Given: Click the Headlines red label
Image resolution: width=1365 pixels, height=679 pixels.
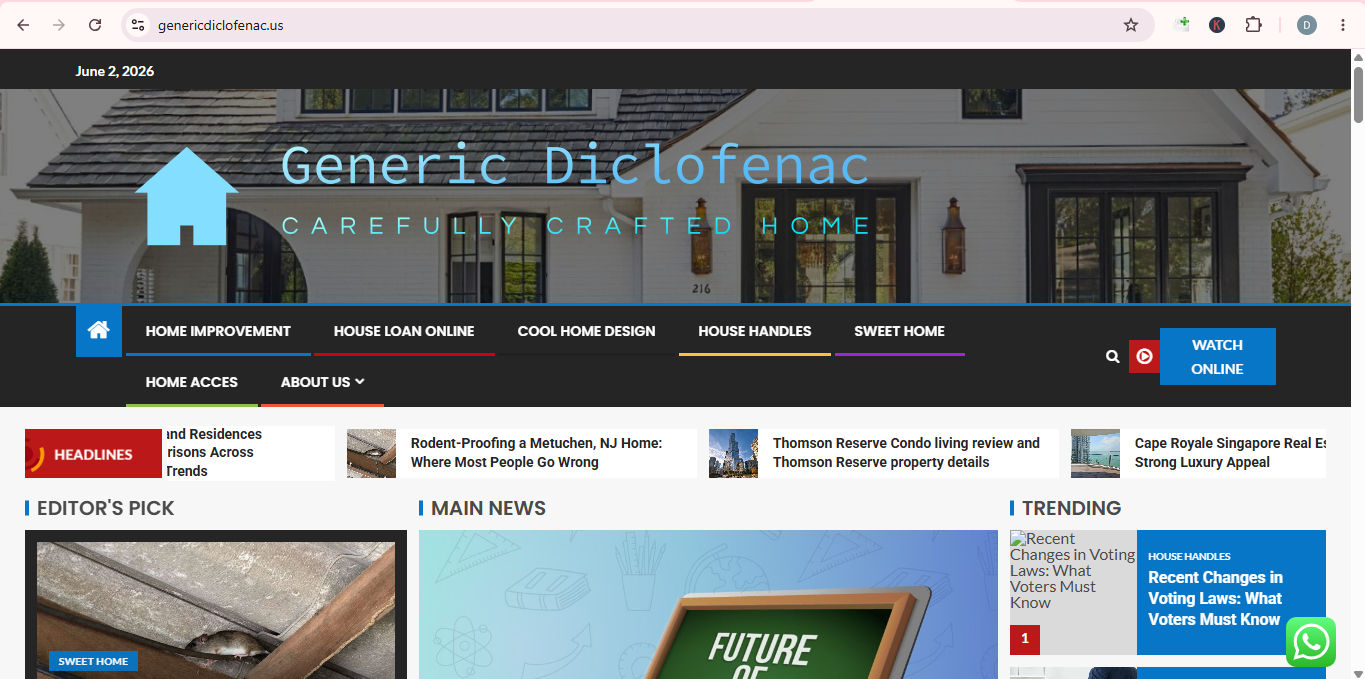Looking at the screenshot, I should point(93,454).
